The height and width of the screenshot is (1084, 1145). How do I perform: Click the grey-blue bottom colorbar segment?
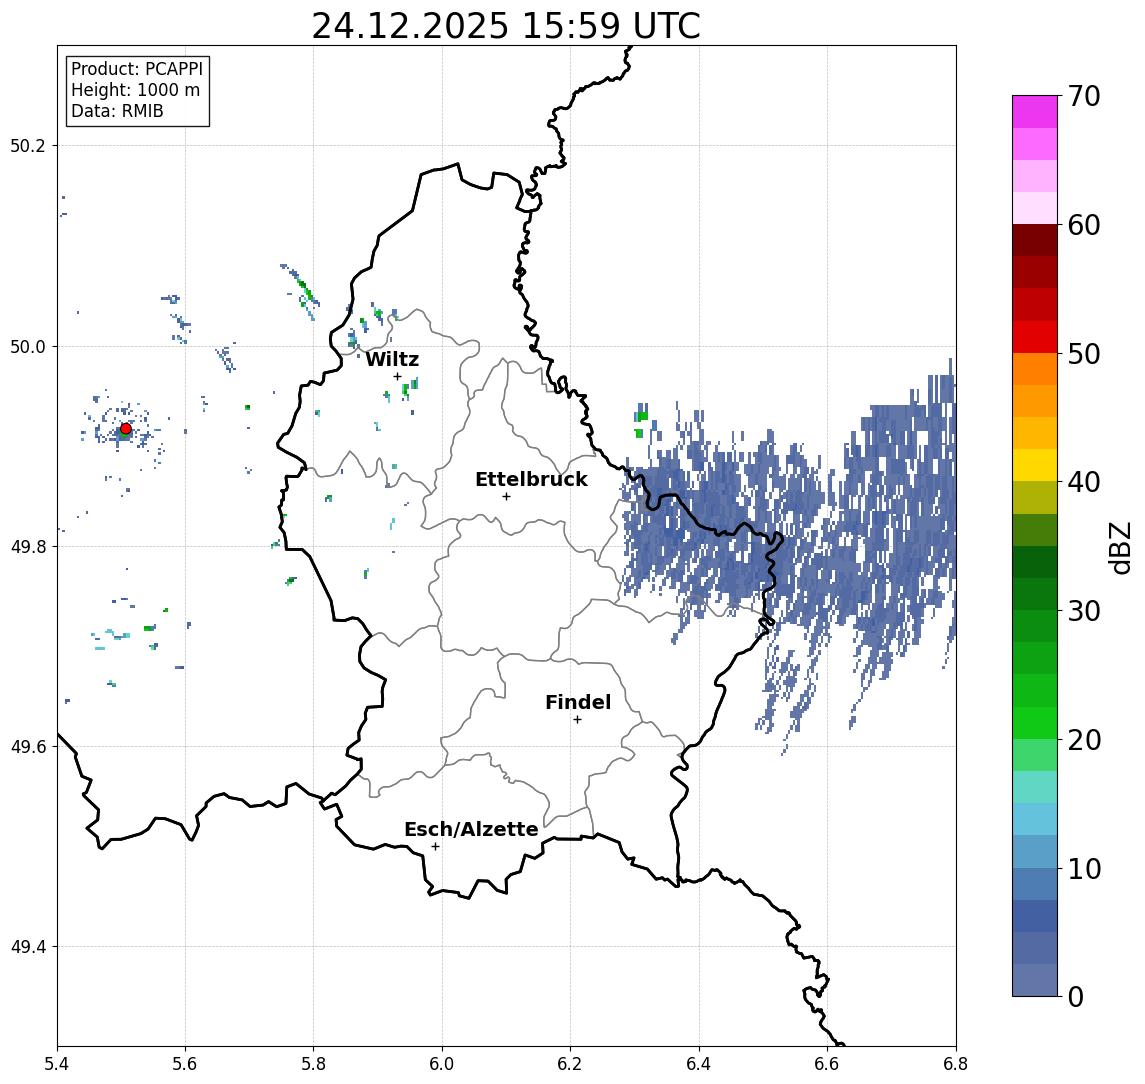pyautogui.click(x=1035, y=980)
